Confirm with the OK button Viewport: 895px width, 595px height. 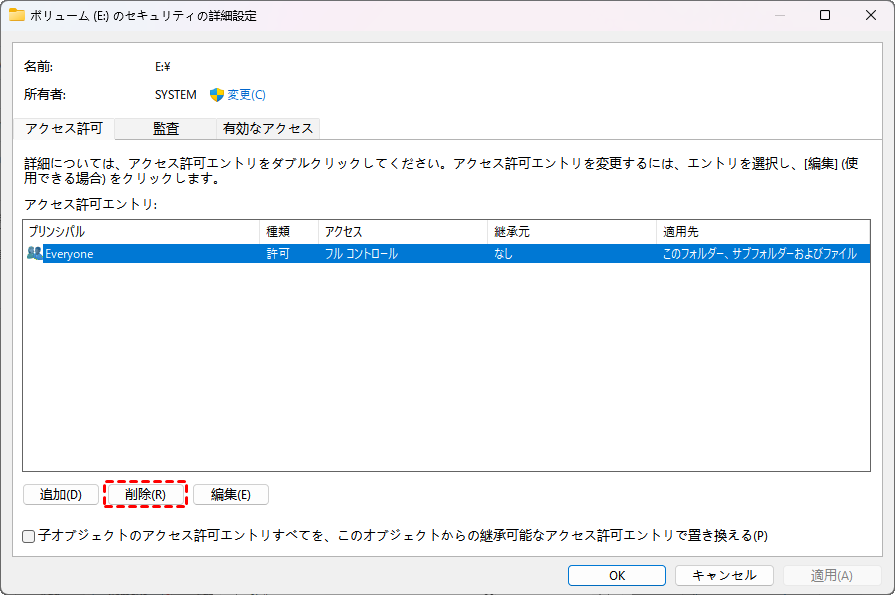(617, 575)
